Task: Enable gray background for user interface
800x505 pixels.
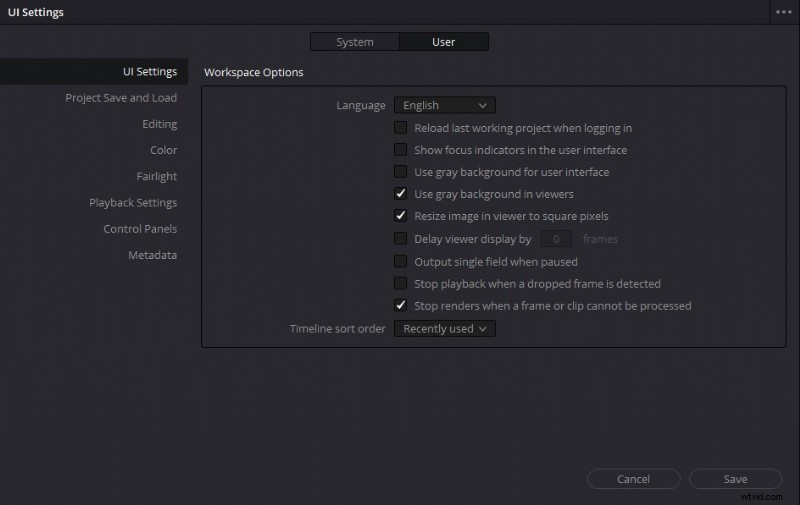Action: click(x=401, y=171)
